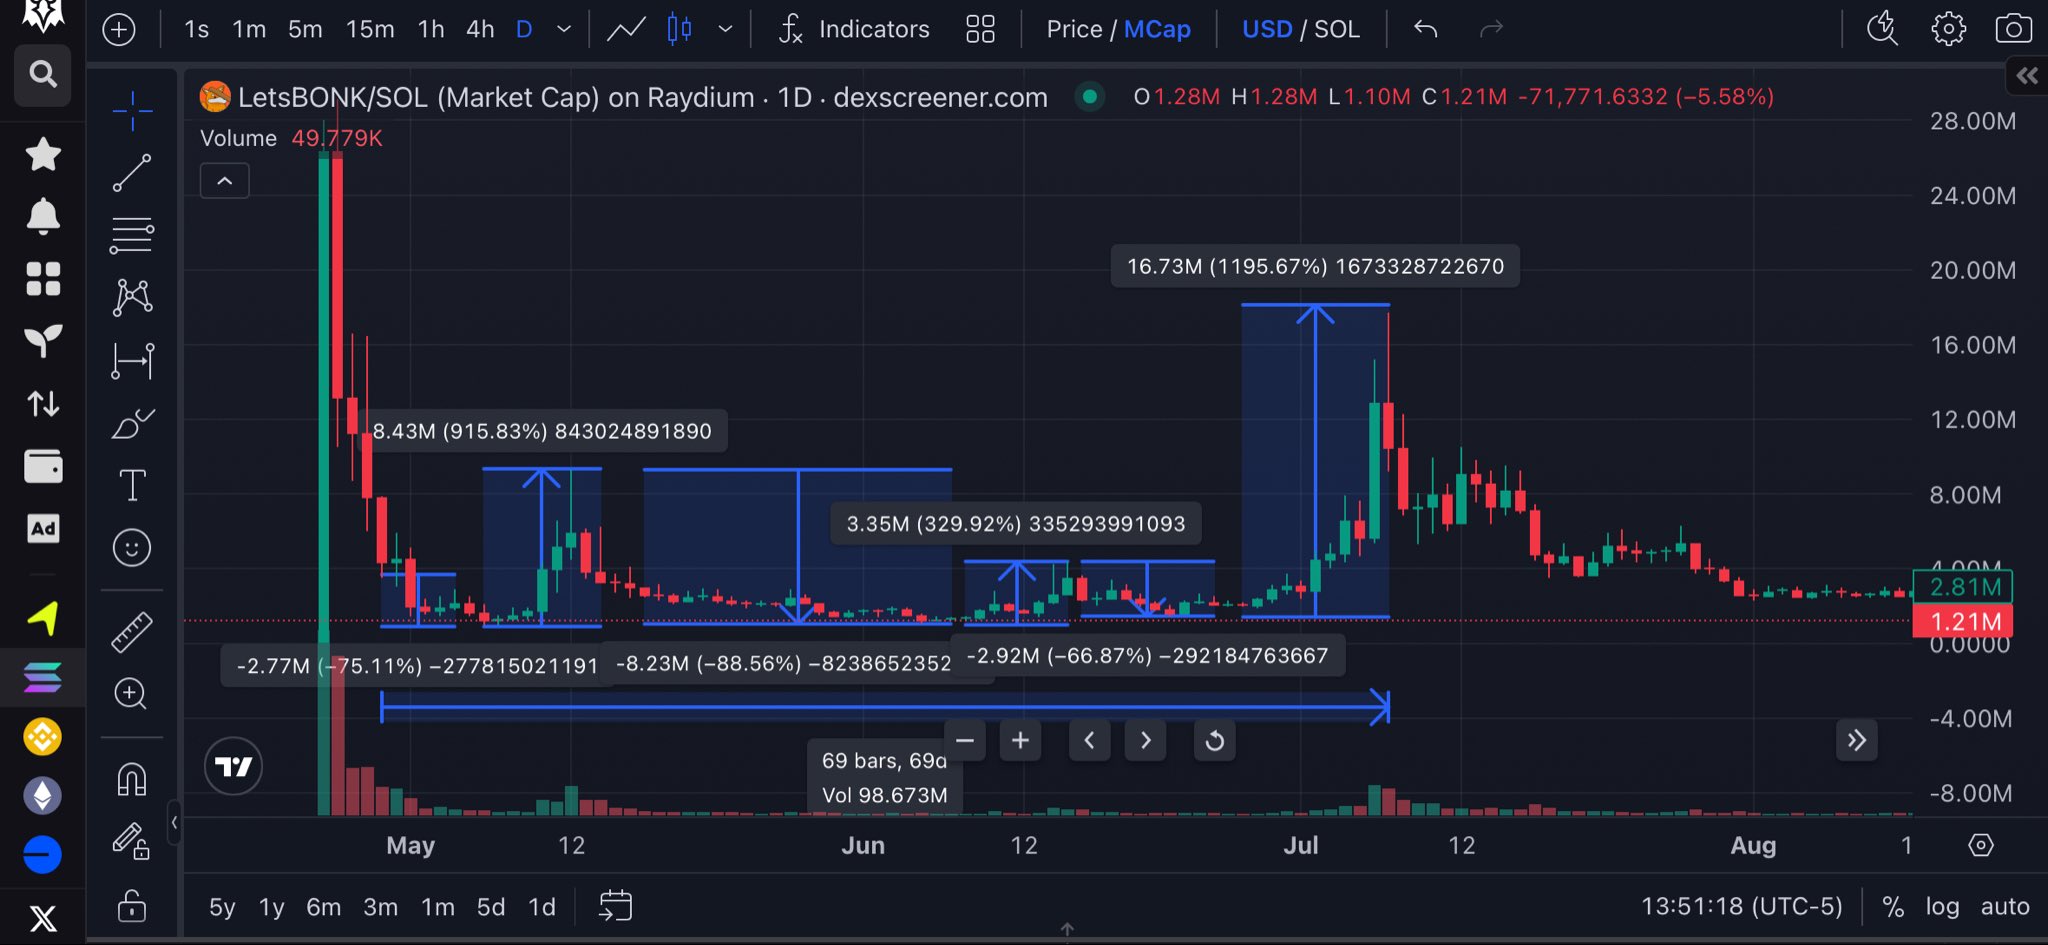Set date range to 1d

coord(542,907)
